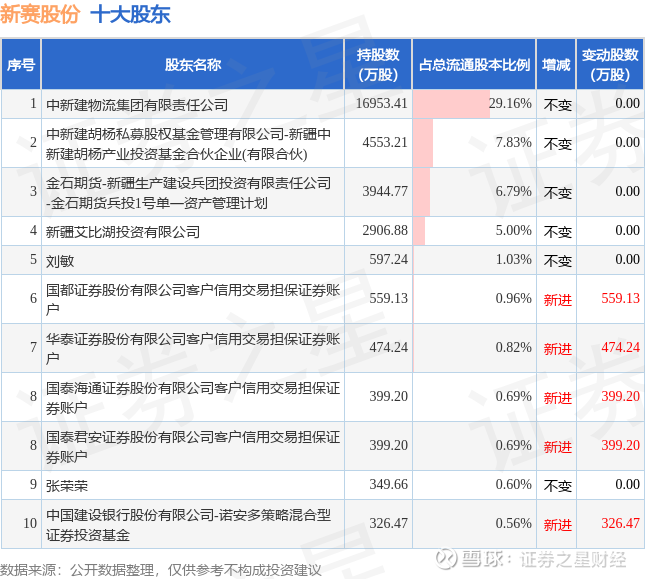The width and height of the screenshot is (645, 579).
Task: Select the 增减 column header
Action: pyautogui.click(x=556, y=65)
